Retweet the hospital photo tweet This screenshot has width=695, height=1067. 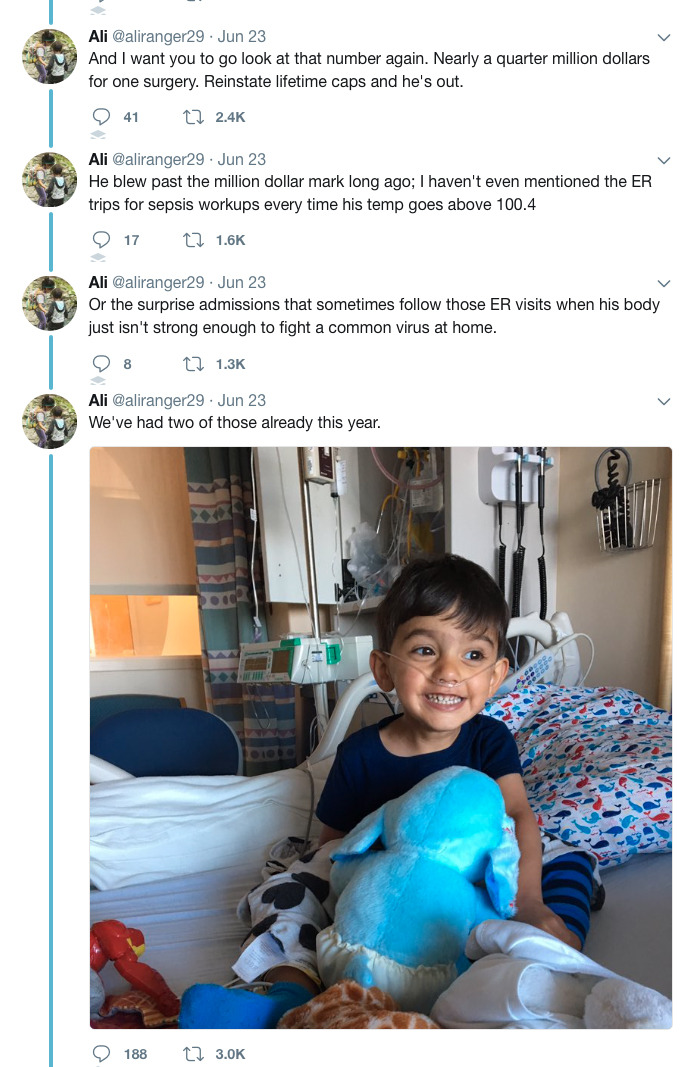(x=190, y=1053)
